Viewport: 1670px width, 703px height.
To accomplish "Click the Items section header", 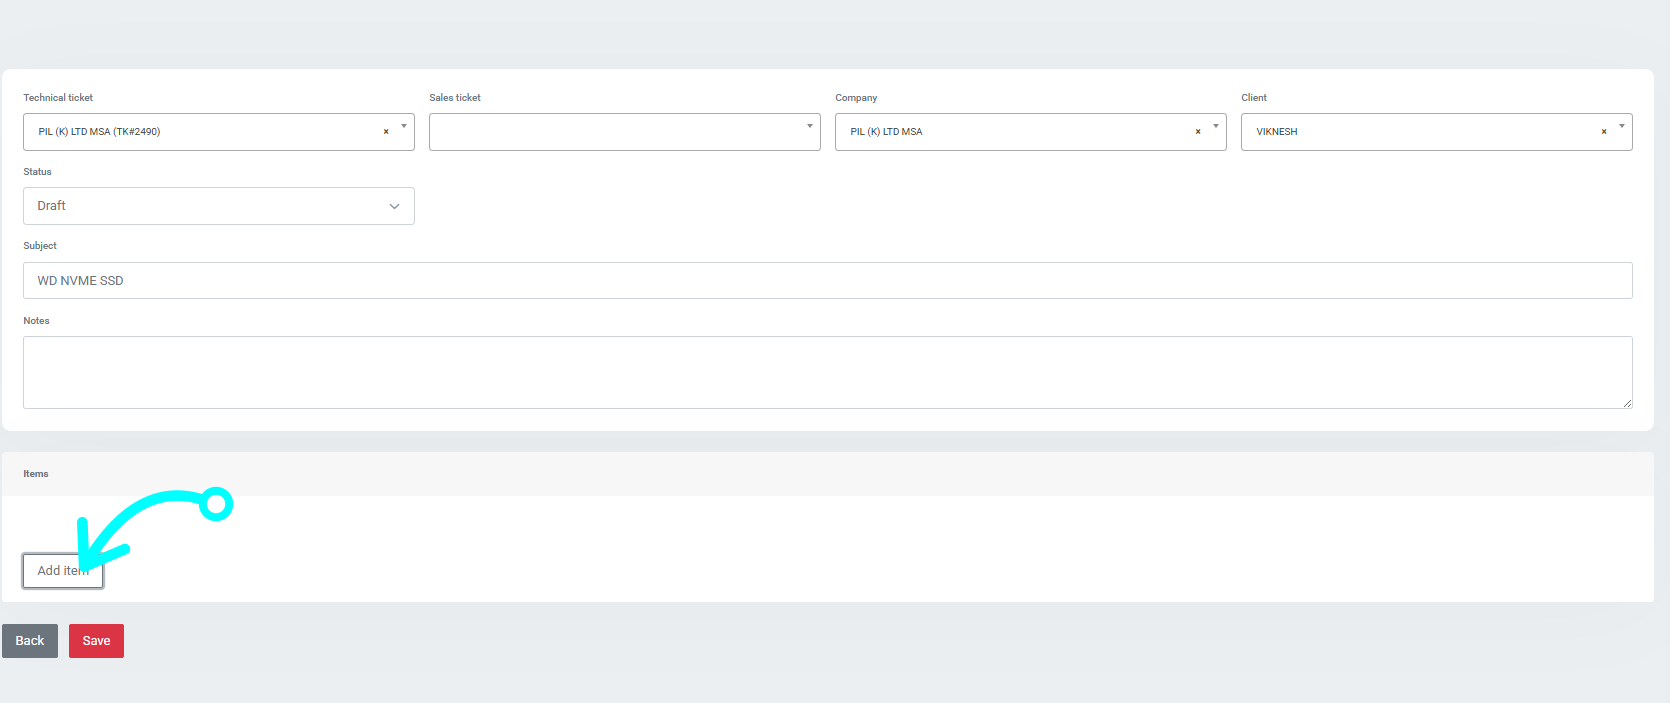I will point(36,474).
